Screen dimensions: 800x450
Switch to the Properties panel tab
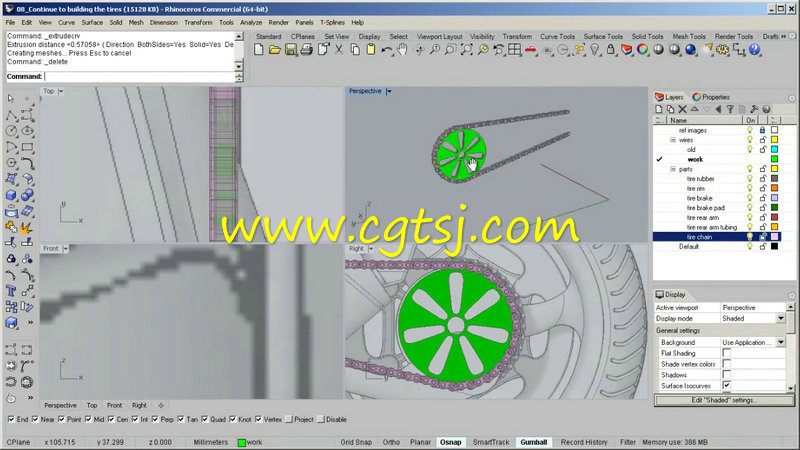click(711, 97)
